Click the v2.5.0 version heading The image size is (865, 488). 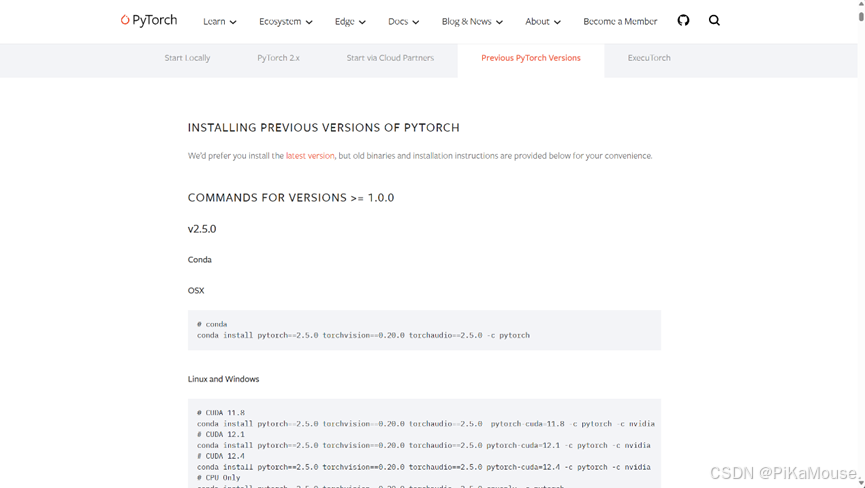(x=202, y=229)
